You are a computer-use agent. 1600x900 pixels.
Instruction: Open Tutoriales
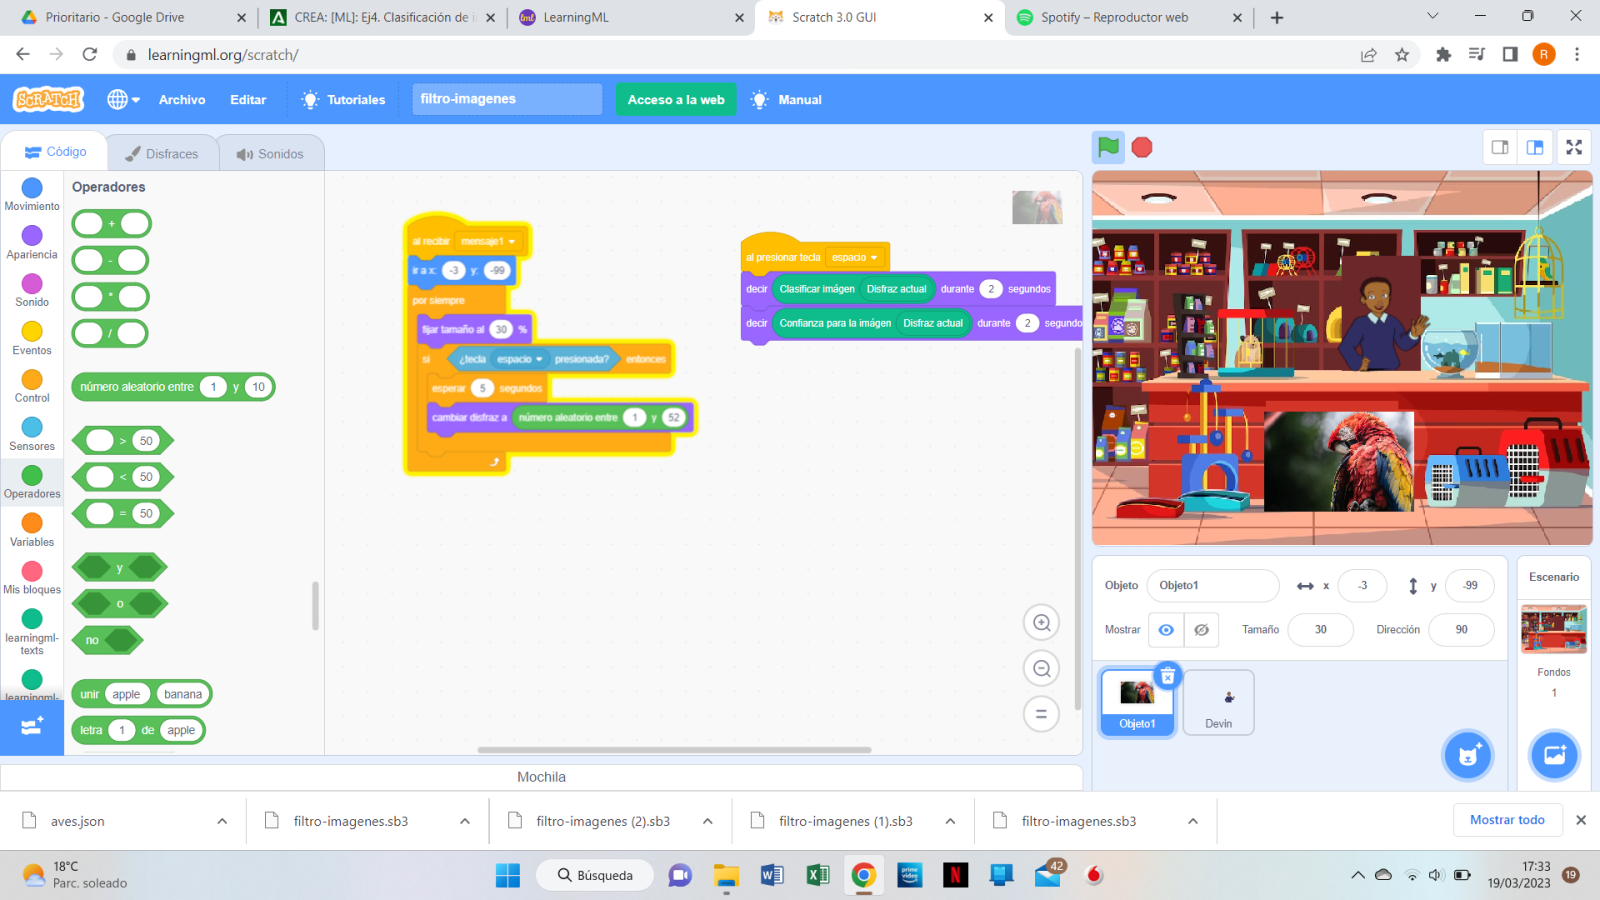point(343,99)
